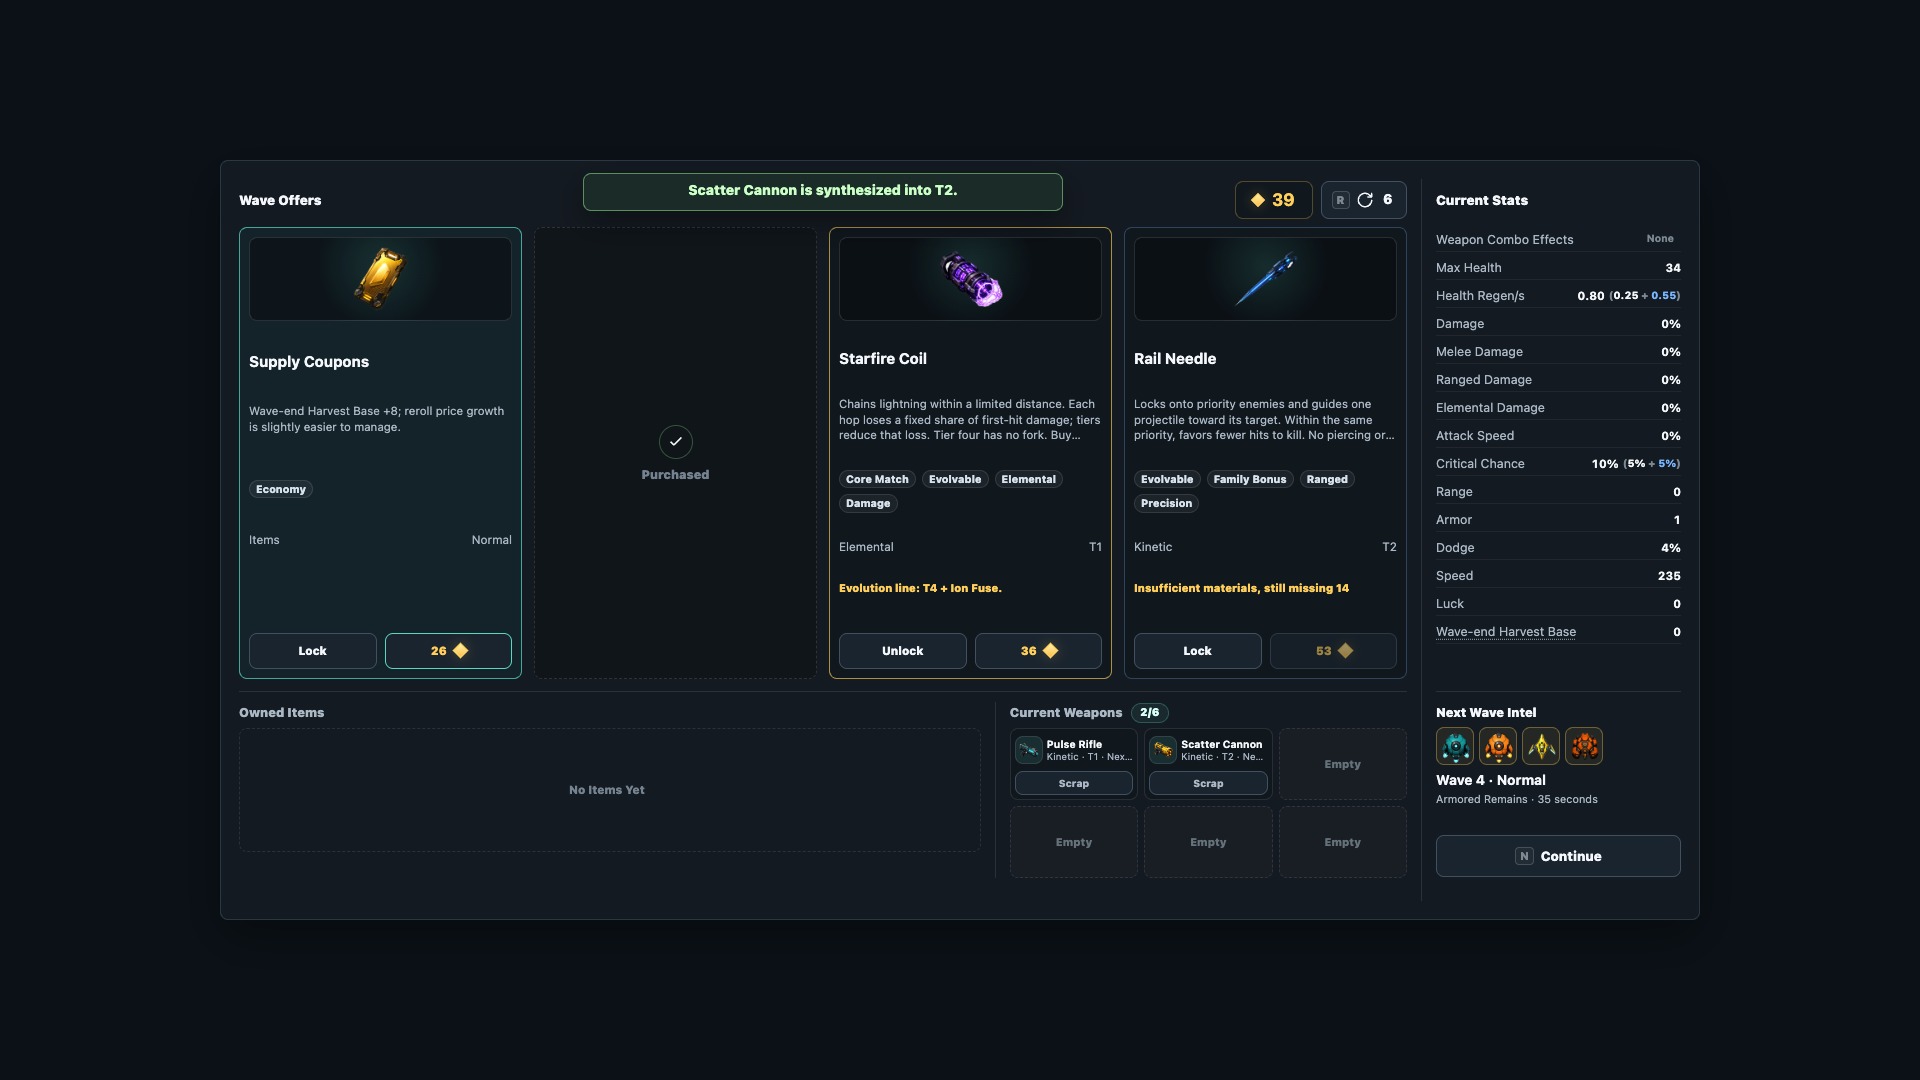Continue to the next wave
The width and height of the screenshot is (1920, 1080).
click(x=1558, y=856)
